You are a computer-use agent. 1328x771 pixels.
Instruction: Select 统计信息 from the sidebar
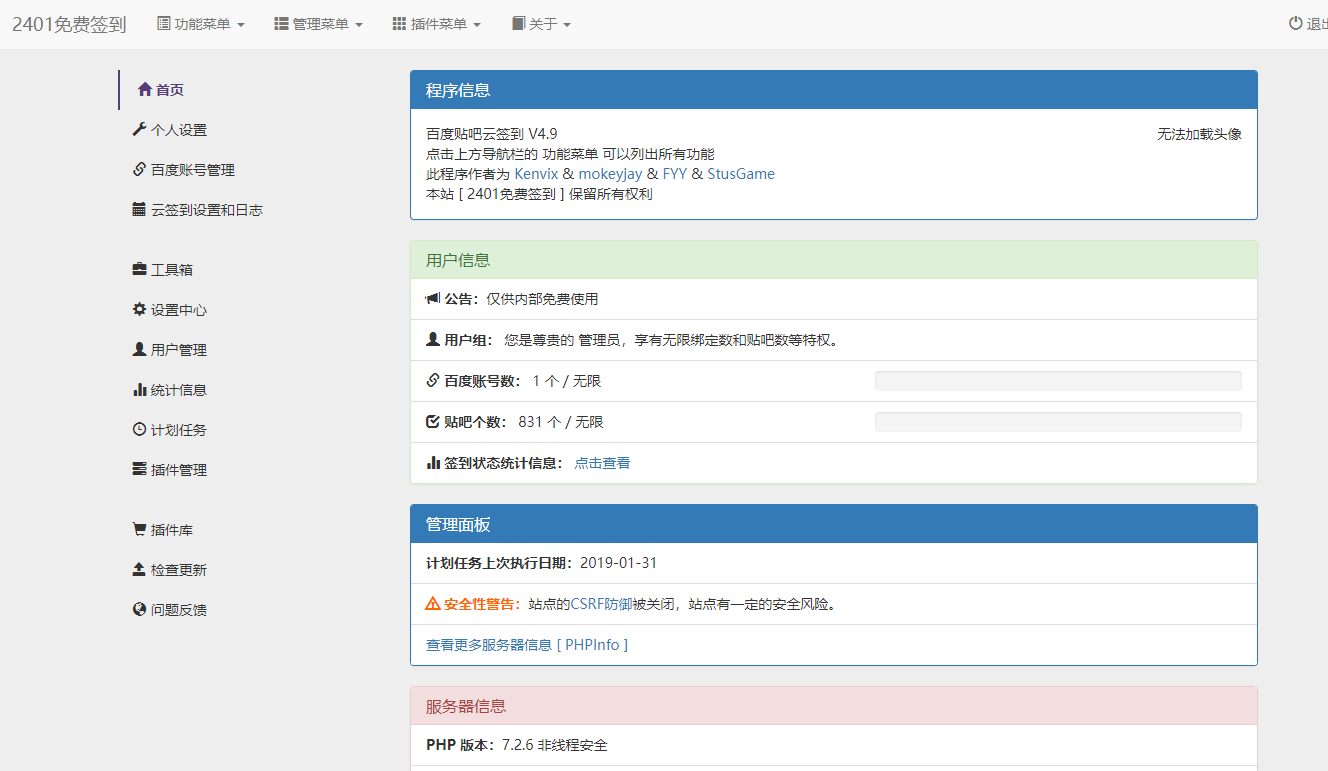tap(178, 390)
